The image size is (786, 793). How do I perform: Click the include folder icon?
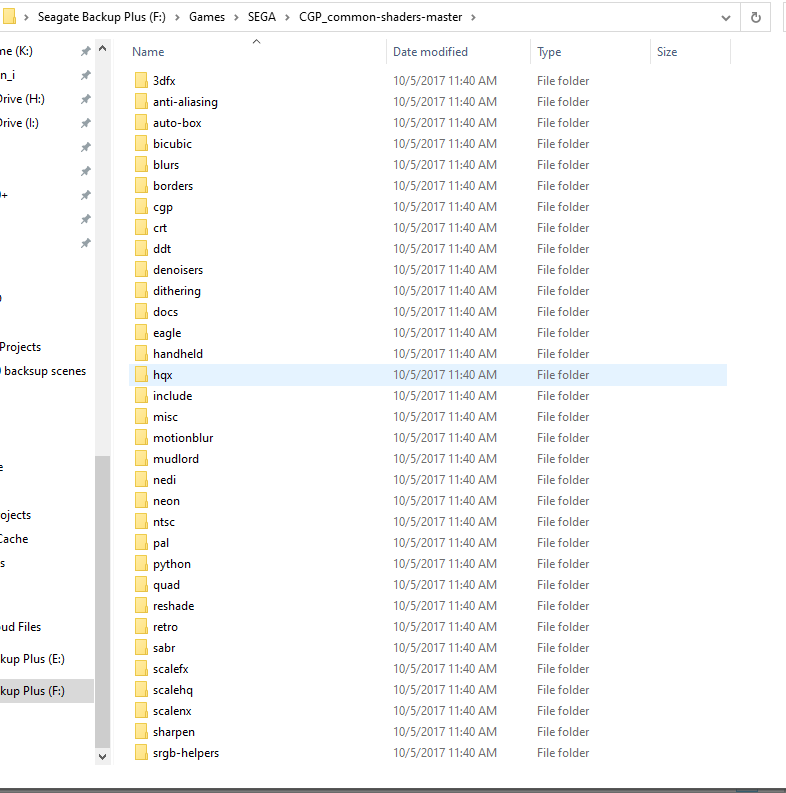(x=141, y=395)
